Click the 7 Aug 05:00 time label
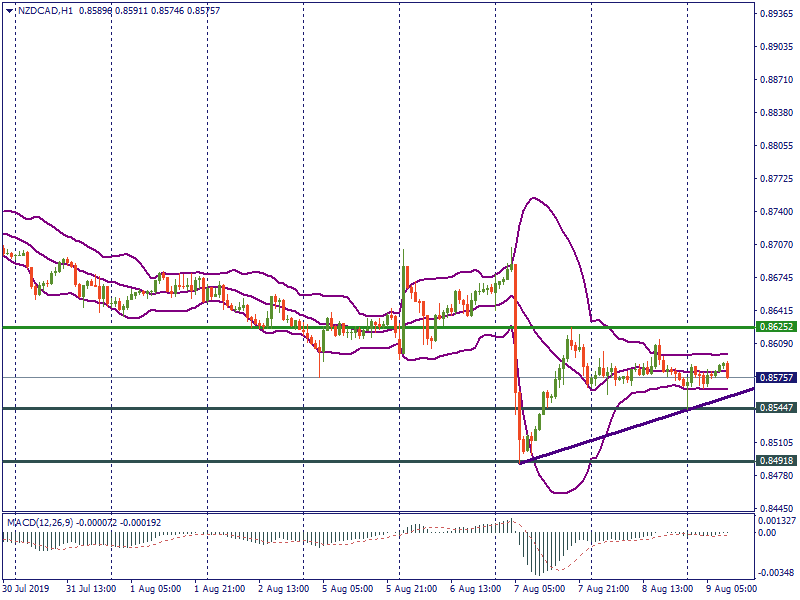The width and height of the screenshot is (800, 600). tap(540, 590)
